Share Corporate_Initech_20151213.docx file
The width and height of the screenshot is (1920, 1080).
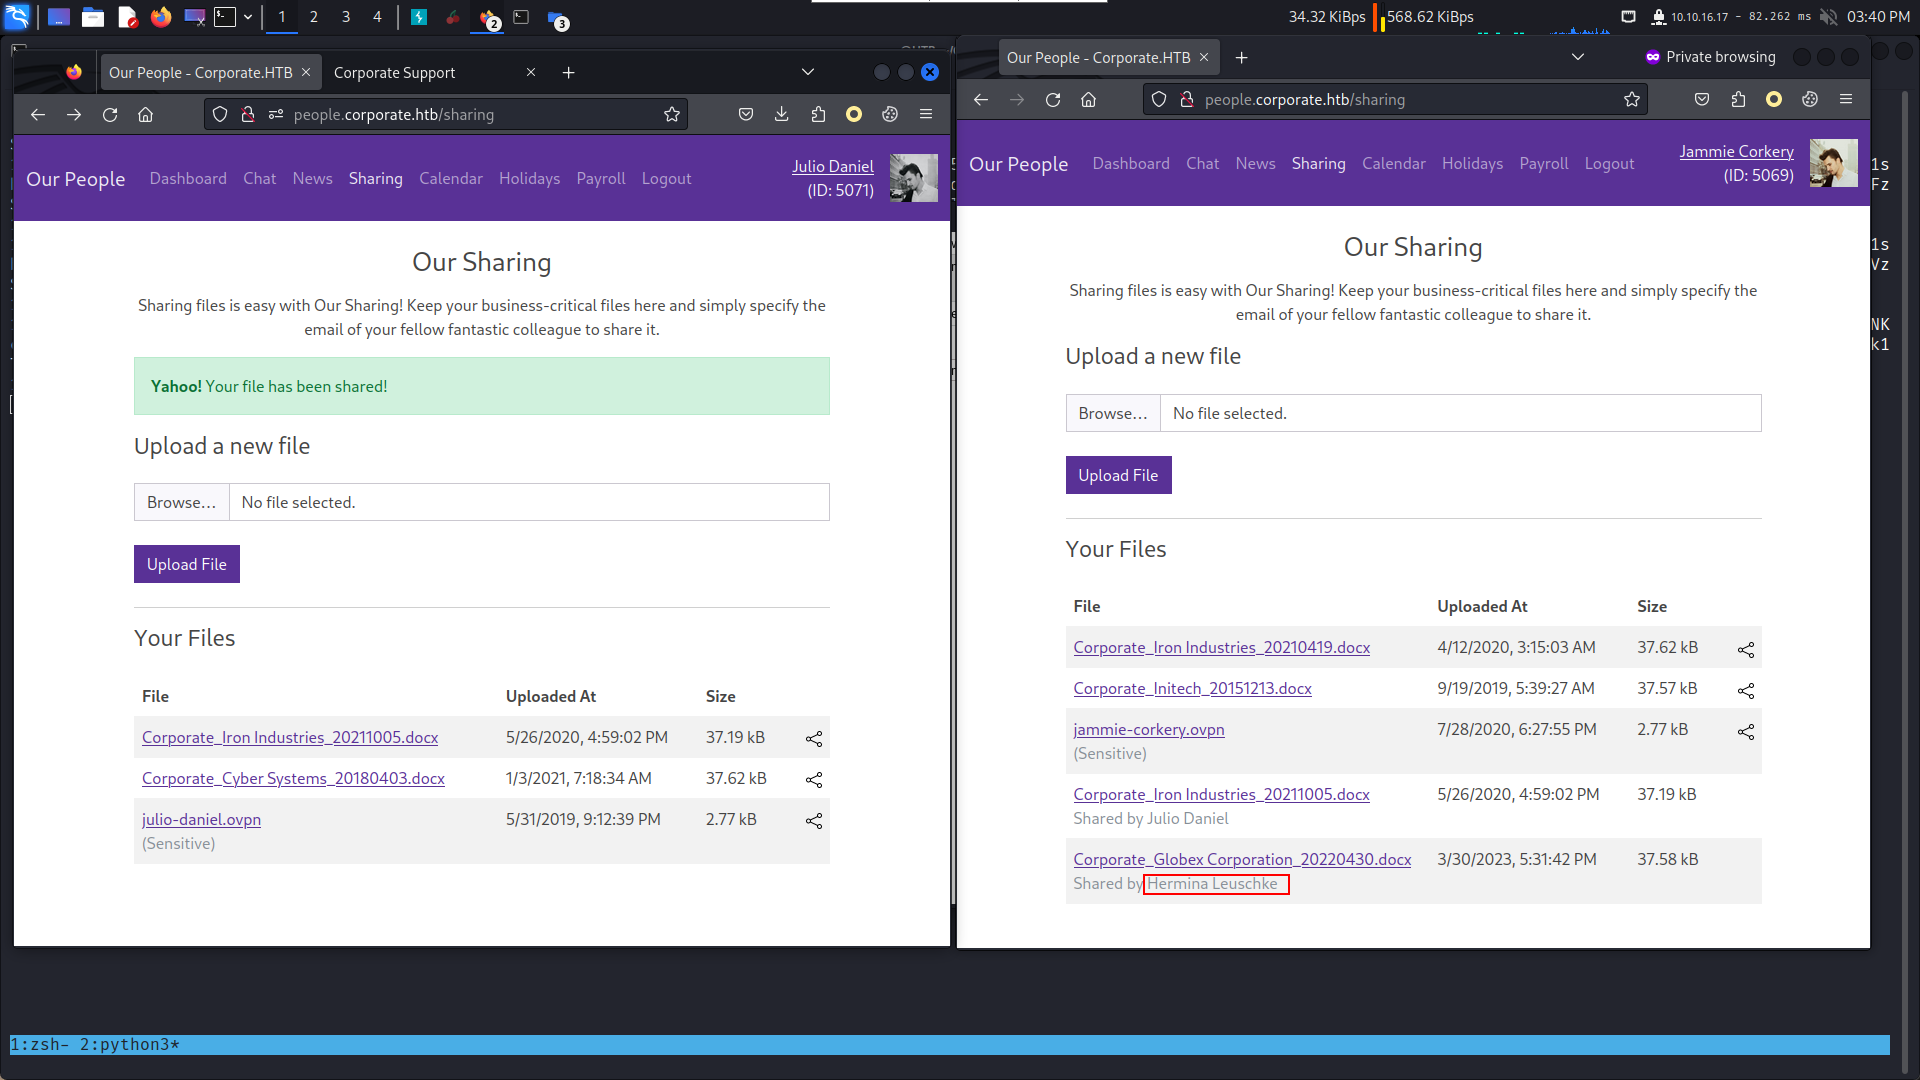point(1746,691)
